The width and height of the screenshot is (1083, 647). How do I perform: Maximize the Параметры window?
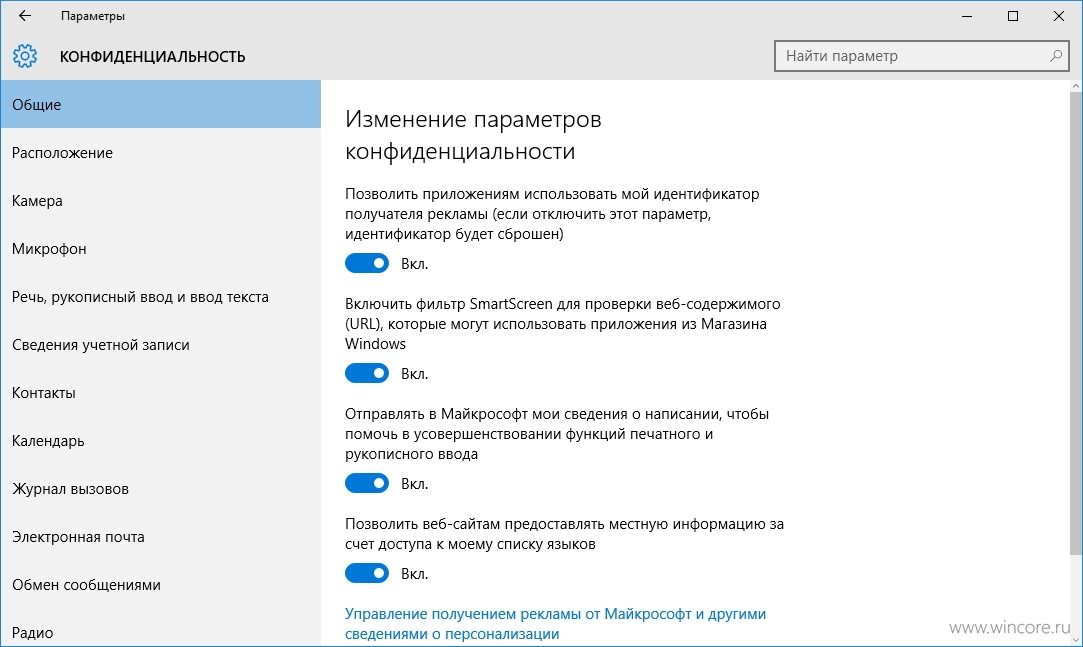click(x=1013, y=16)
